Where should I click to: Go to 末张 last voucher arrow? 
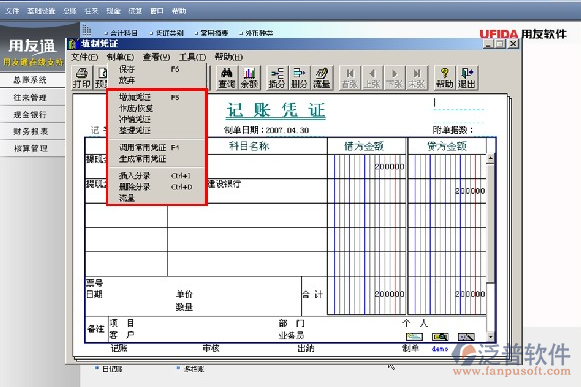pos(417,78)
